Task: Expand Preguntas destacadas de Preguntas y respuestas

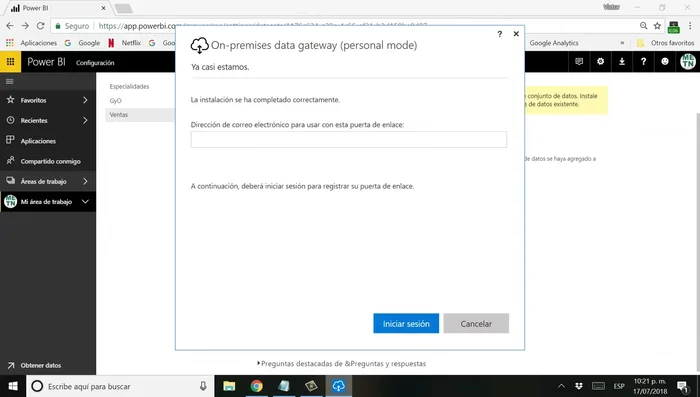Action: [342, 364]
